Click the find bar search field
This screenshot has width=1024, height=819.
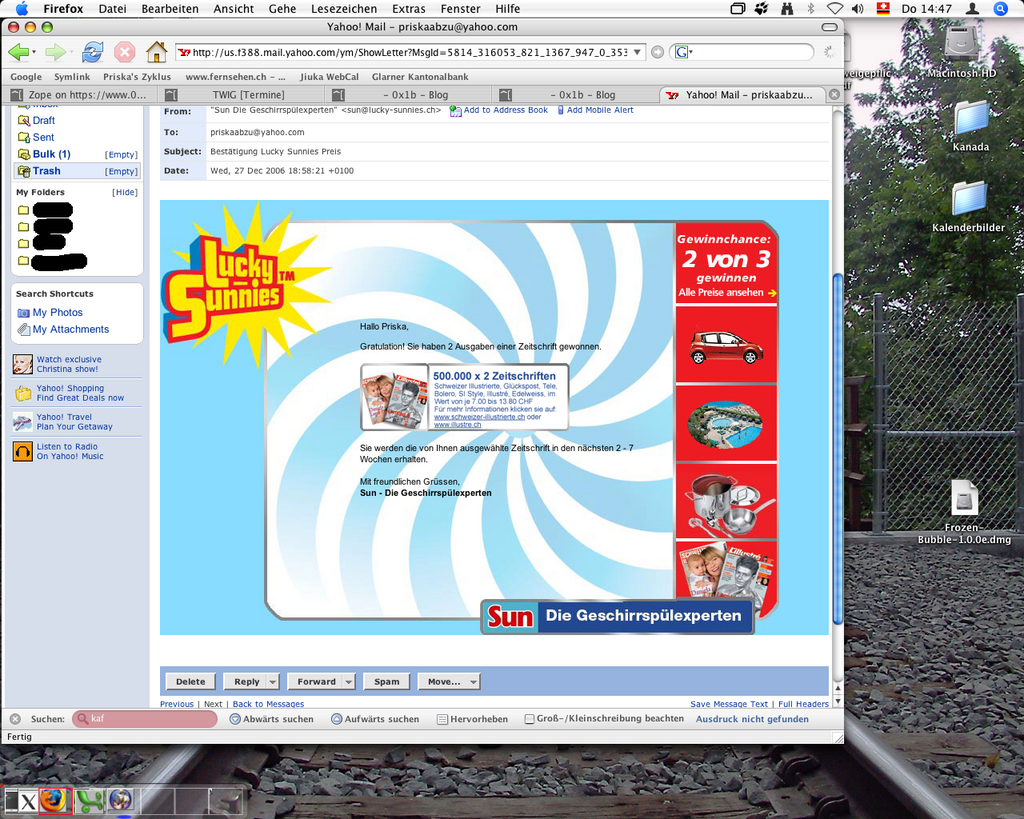click(x=144, y=718)
